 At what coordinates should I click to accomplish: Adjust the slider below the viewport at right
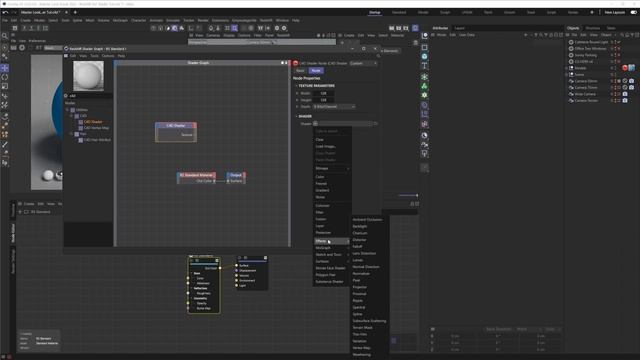coord(408,196)
